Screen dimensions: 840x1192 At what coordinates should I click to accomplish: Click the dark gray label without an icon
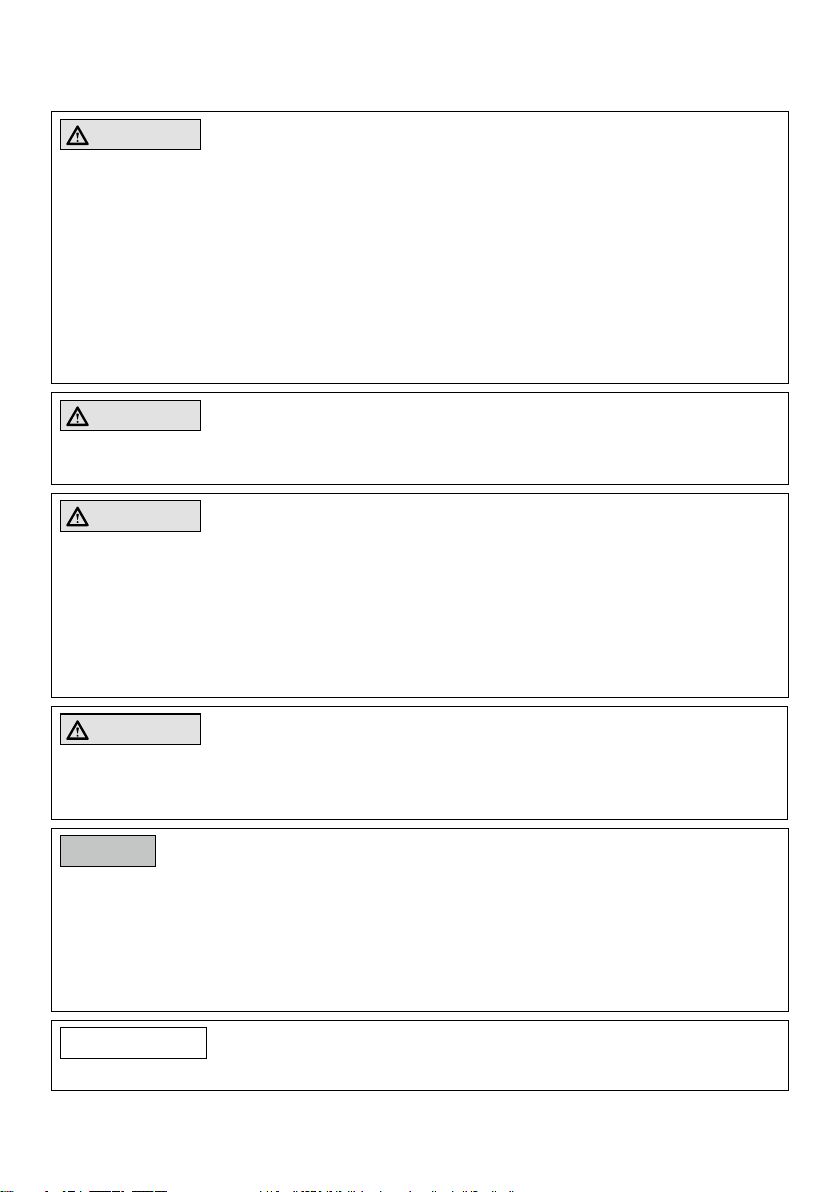108,851
